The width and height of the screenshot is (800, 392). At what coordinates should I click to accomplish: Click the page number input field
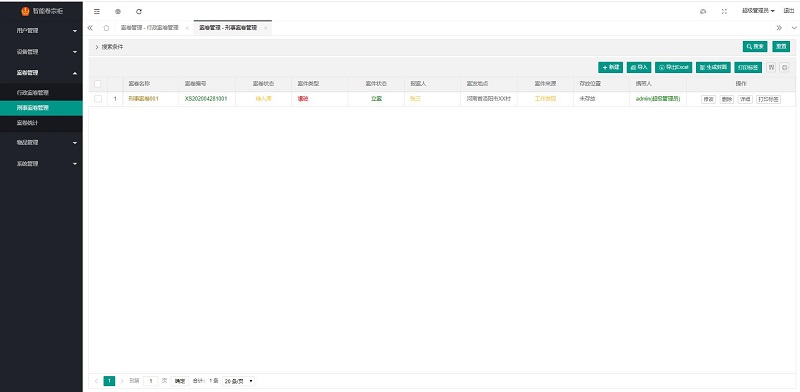tap(151, 381)
